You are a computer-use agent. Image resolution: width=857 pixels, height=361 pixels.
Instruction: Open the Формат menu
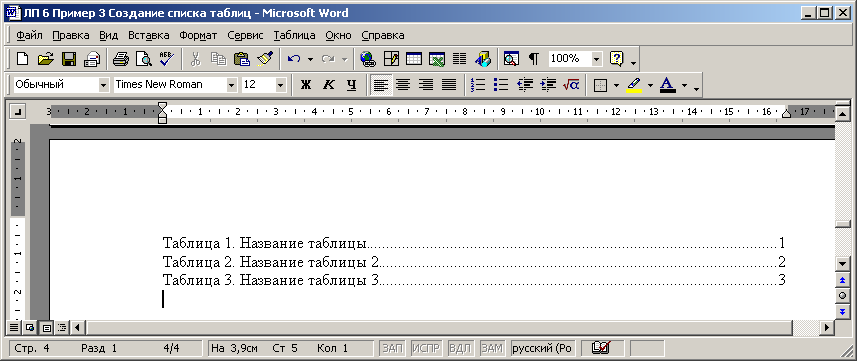click(198, 36)
